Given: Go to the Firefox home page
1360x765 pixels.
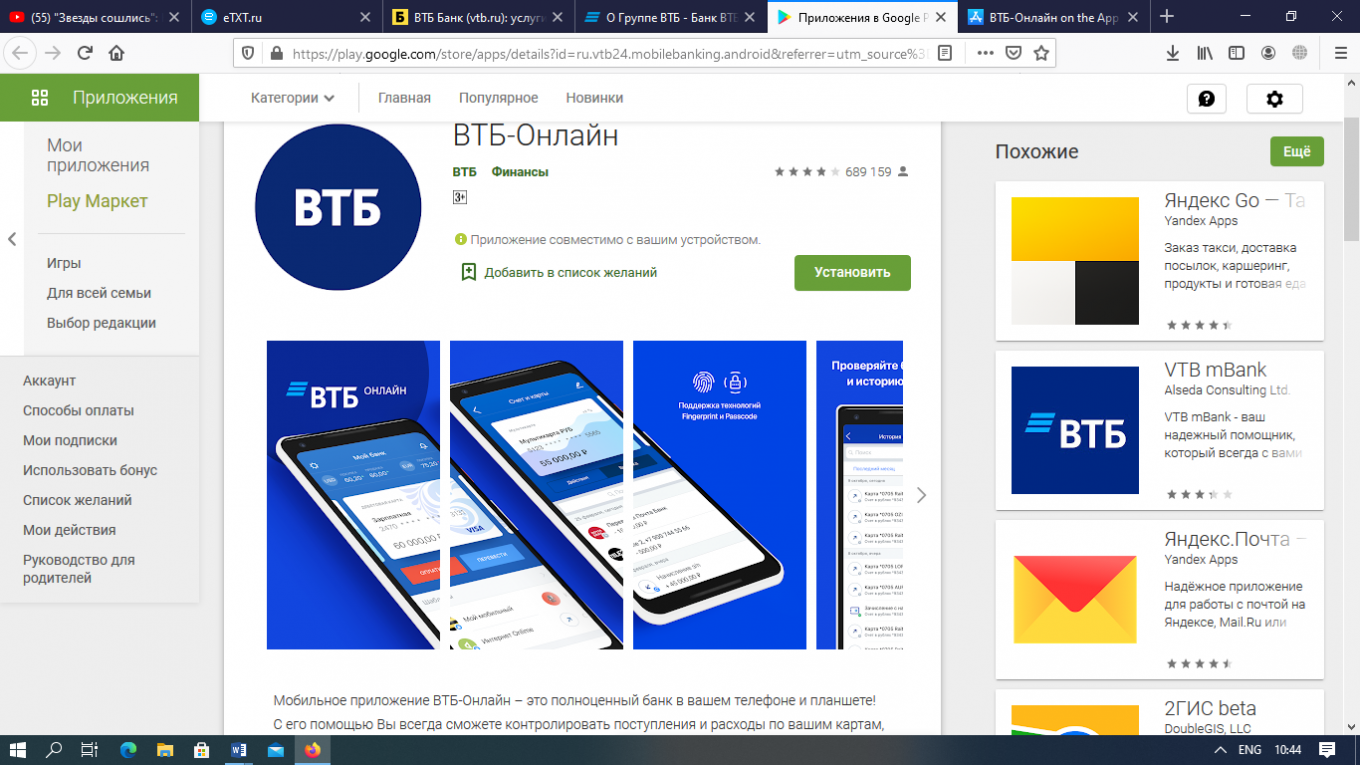Looking at the screenshot, I should 117,53.
